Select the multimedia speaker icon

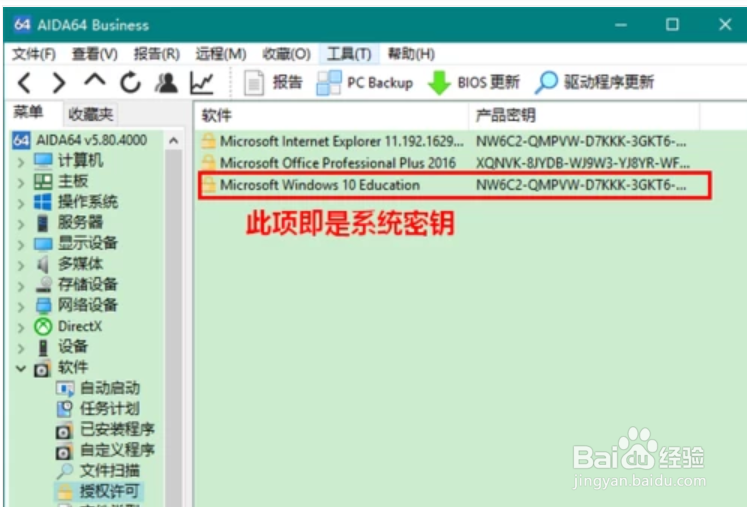point(43,264)
